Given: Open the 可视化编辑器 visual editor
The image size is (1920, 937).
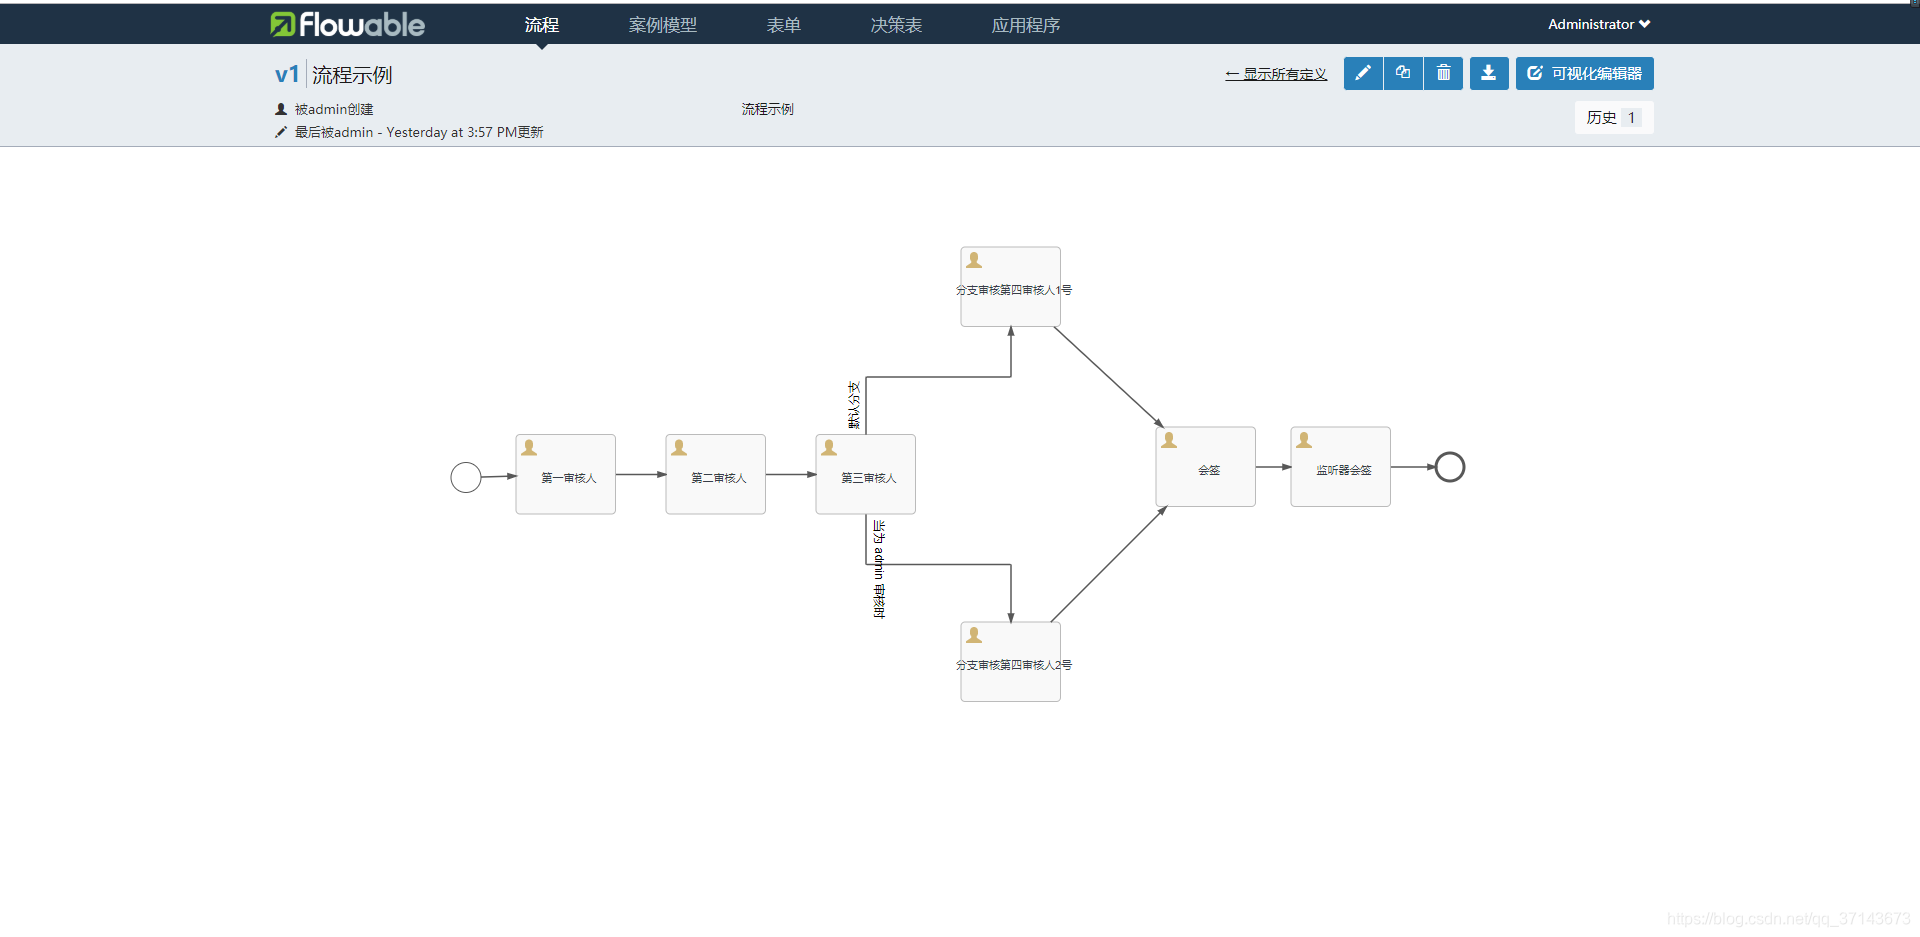Looking at the screenshot, I should (1584, 73).
